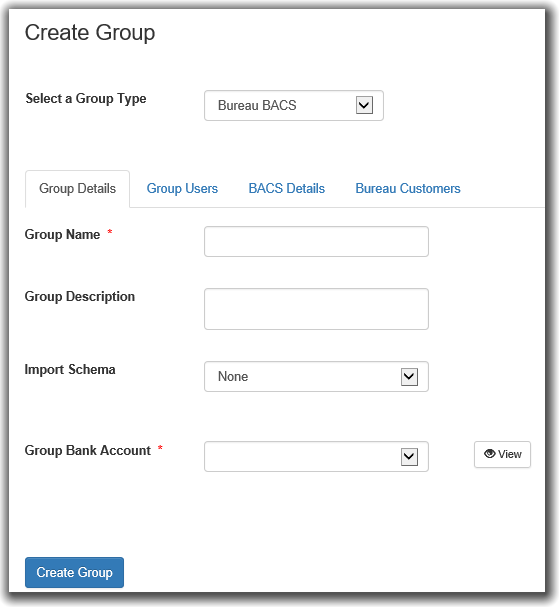Click the View button for the bank account
The width and height of the screenshot is (559, 607).
(x=502, y=454)
